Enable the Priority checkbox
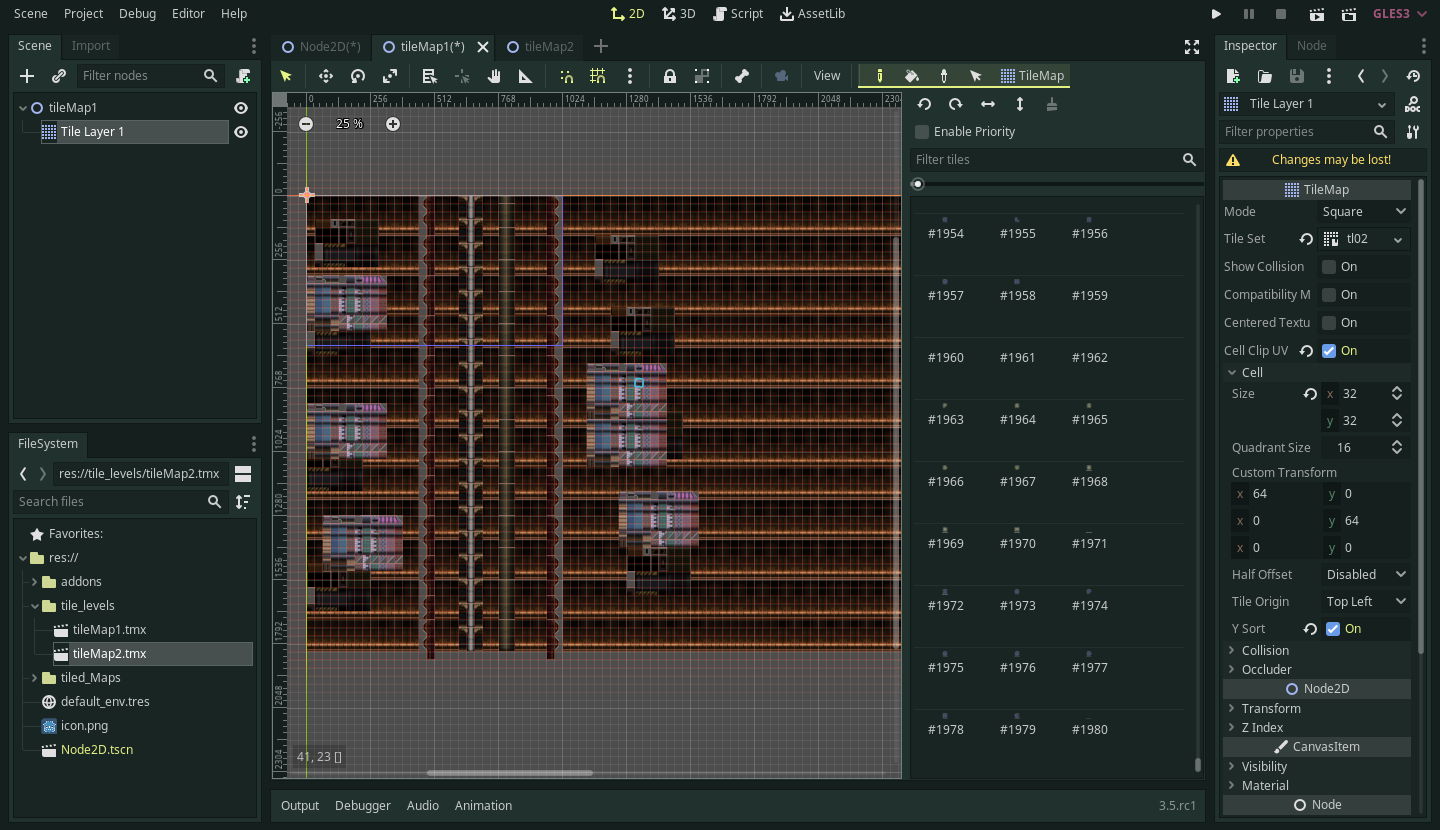This screenshot has height=830, width=1440. [x=921, y=131]
